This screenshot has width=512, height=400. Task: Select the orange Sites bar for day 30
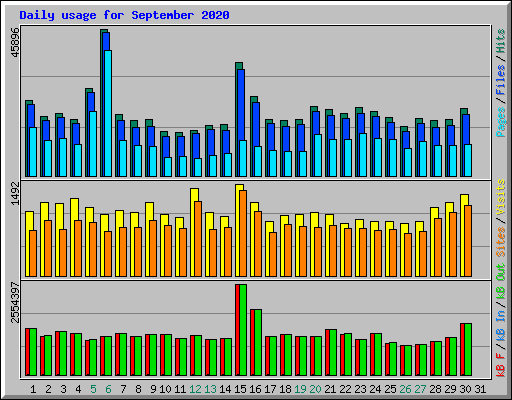[x=468, y=241]
